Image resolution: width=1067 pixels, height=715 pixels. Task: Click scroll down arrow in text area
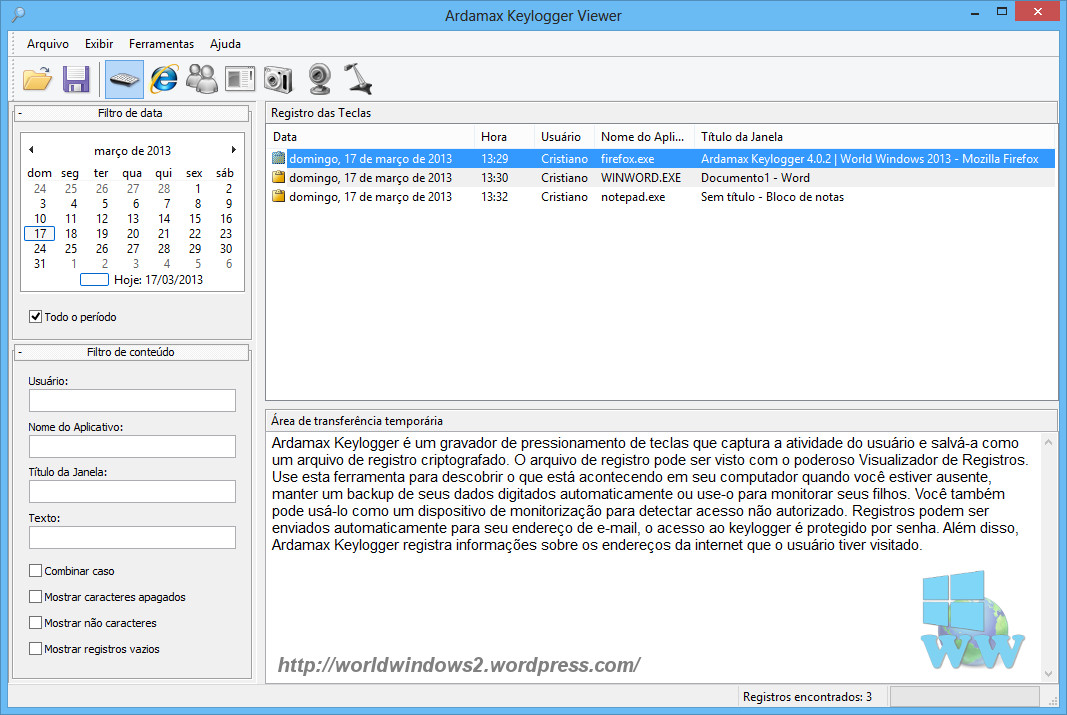tap(1048, 674)
